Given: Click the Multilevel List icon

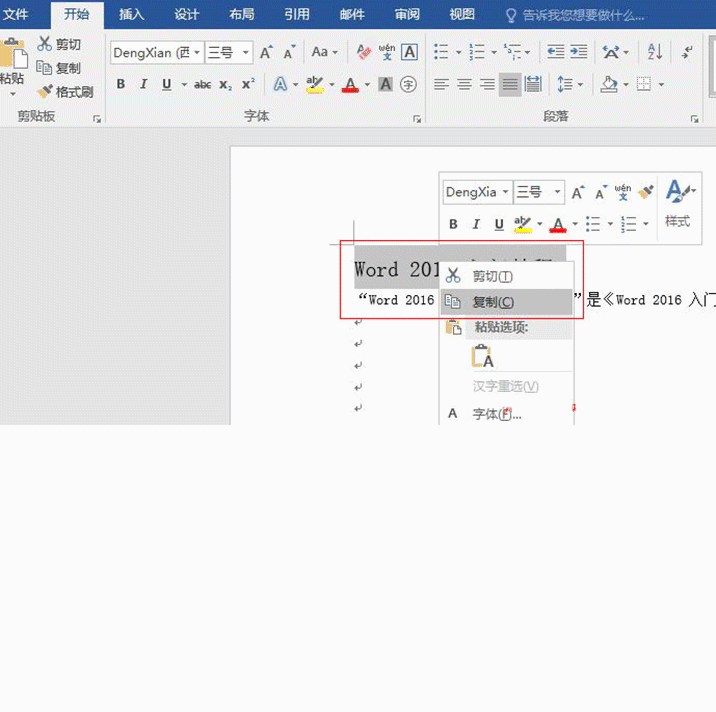Looking at the screenshot, I should tap(512, 52).
